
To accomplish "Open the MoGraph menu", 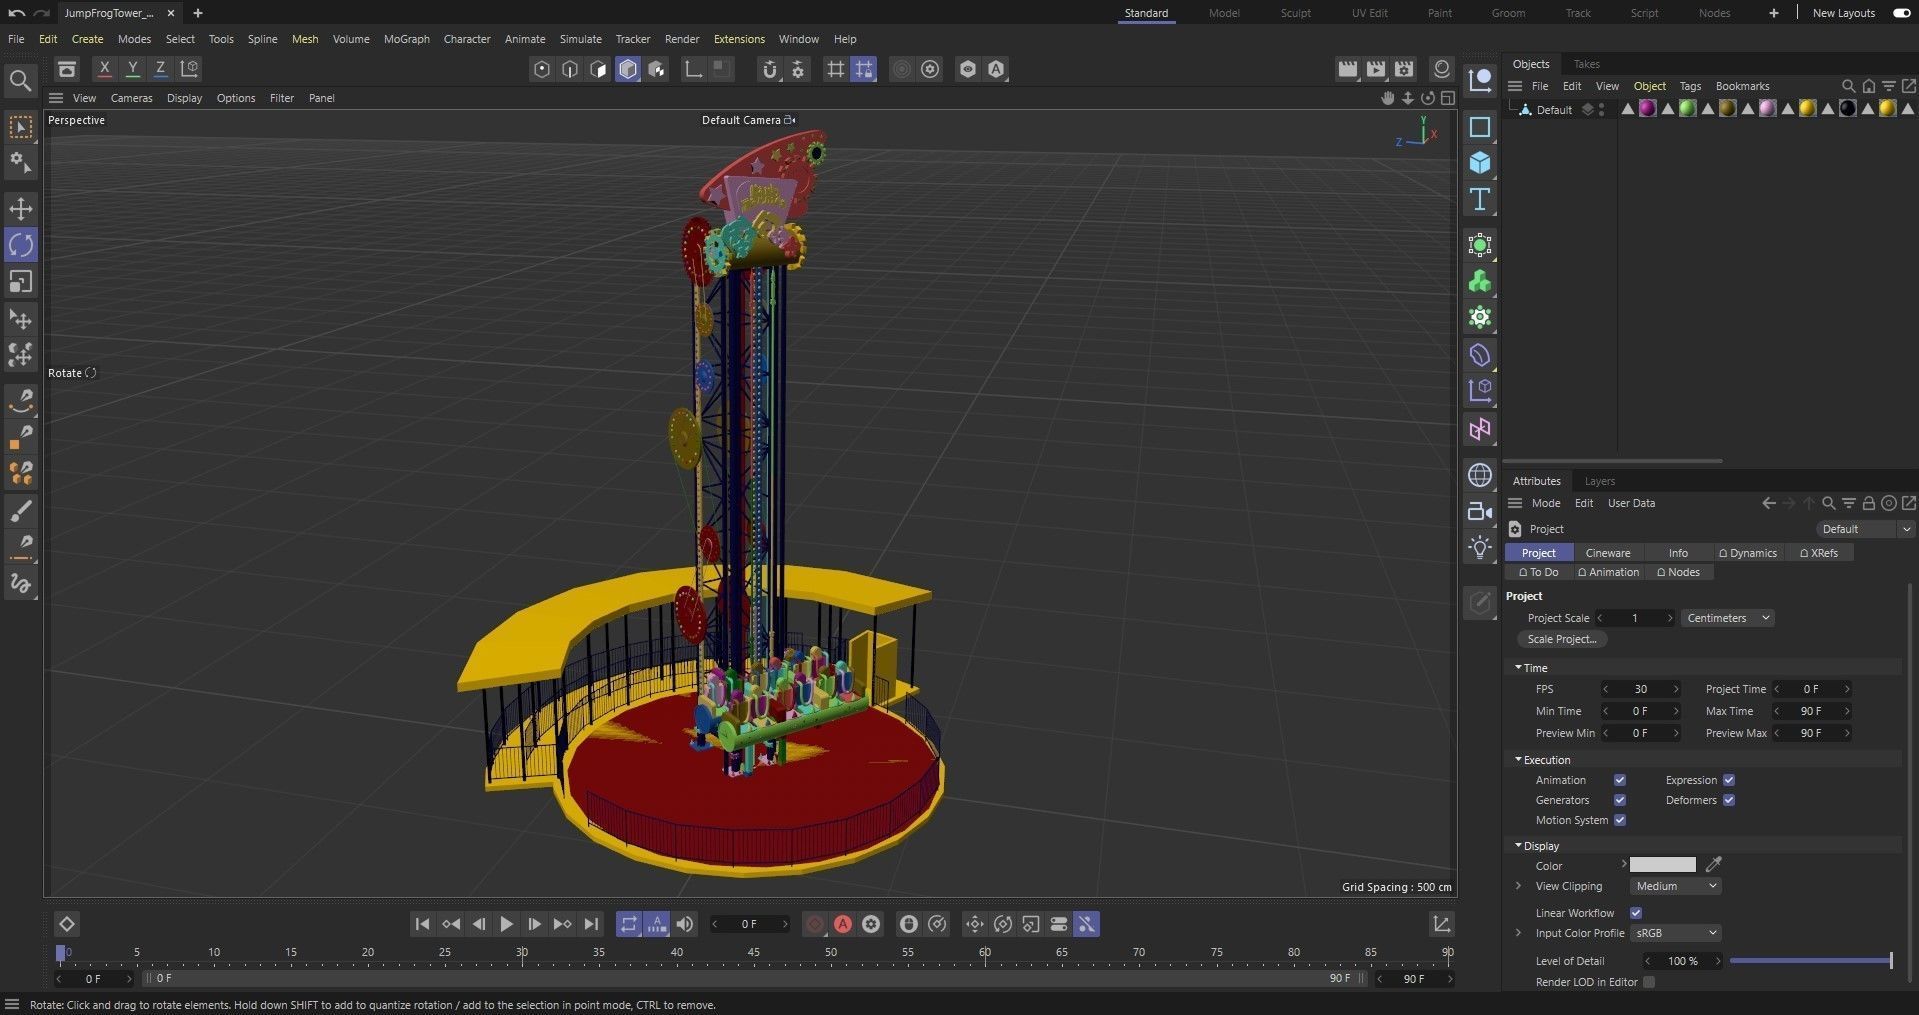I will [x=406, y=39].
